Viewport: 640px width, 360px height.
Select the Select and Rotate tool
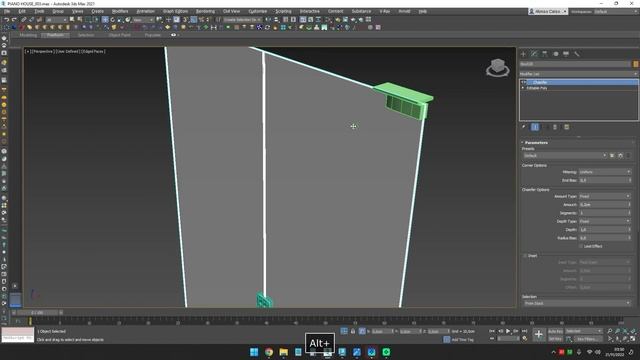tap(113, 20)
